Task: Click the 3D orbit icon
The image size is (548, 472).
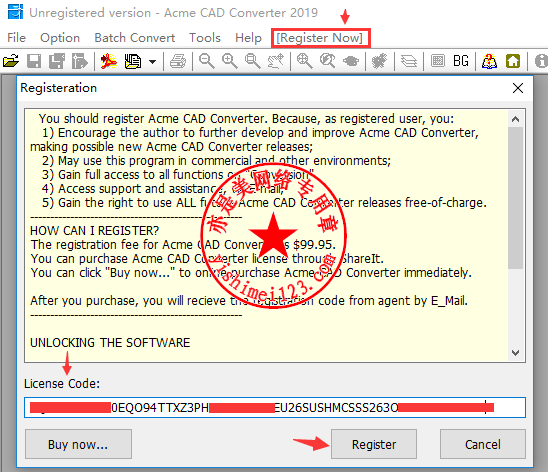Action: point(351,61)
